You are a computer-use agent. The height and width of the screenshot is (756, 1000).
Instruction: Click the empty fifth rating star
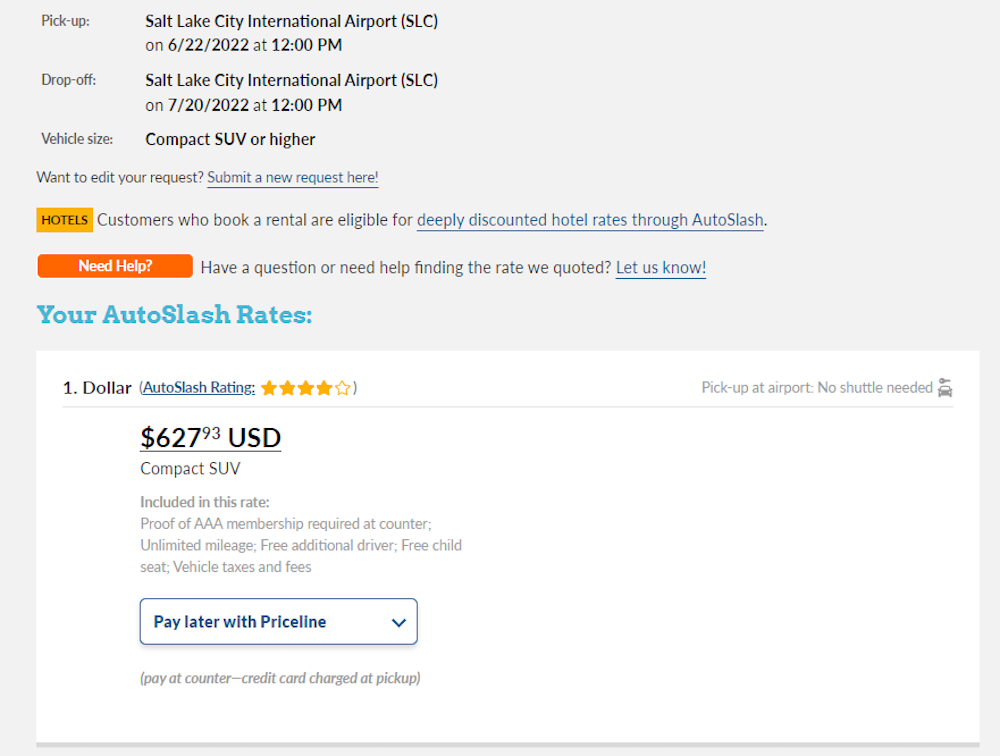coord(343,388)
